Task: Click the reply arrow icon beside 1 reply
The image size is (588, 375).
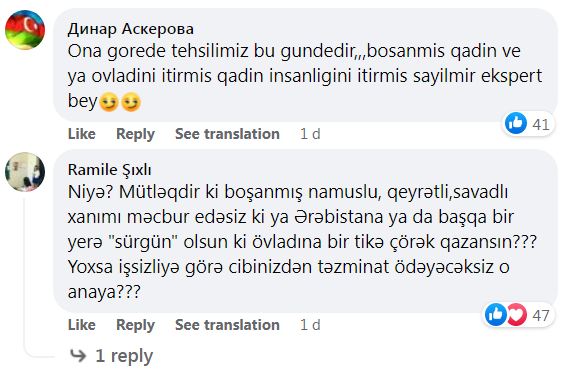Action: click(x=78, y=356)
